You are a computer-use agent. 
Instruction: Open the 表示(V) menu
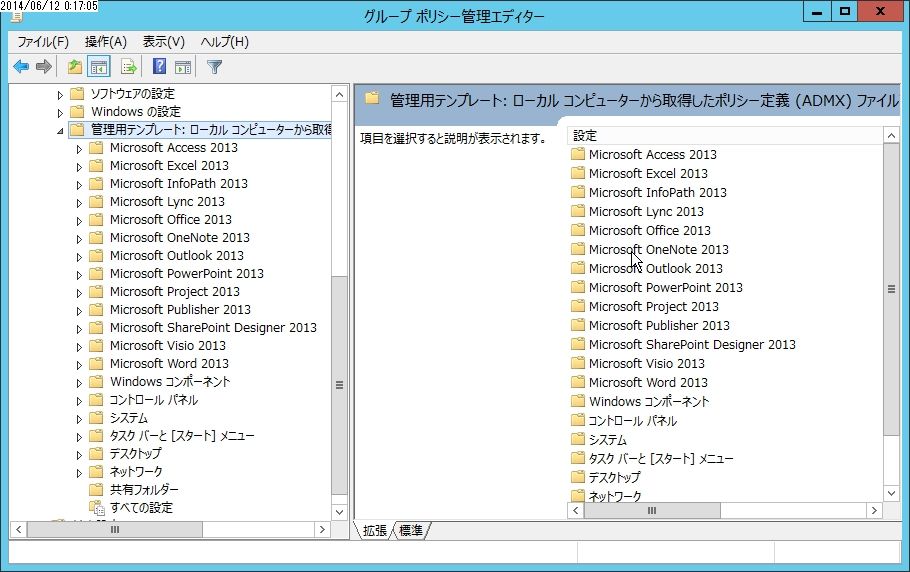click(x=164, y=42)
